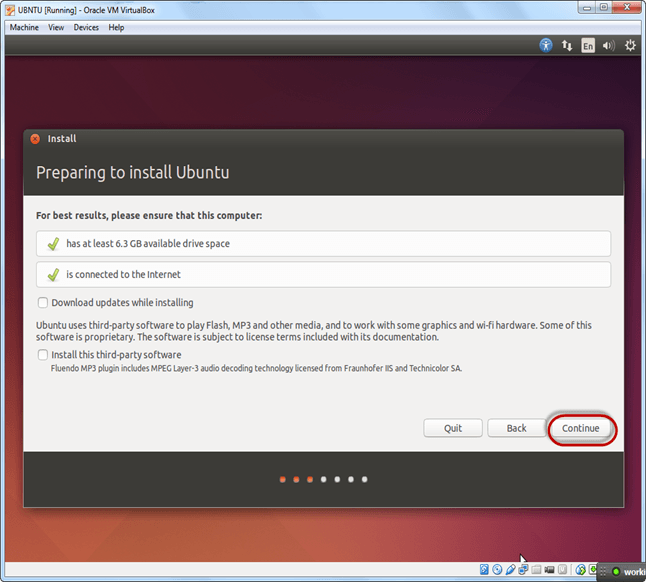Screen dimensions: 646x582
Task: Click the video capture status icon
Action: 549,569
